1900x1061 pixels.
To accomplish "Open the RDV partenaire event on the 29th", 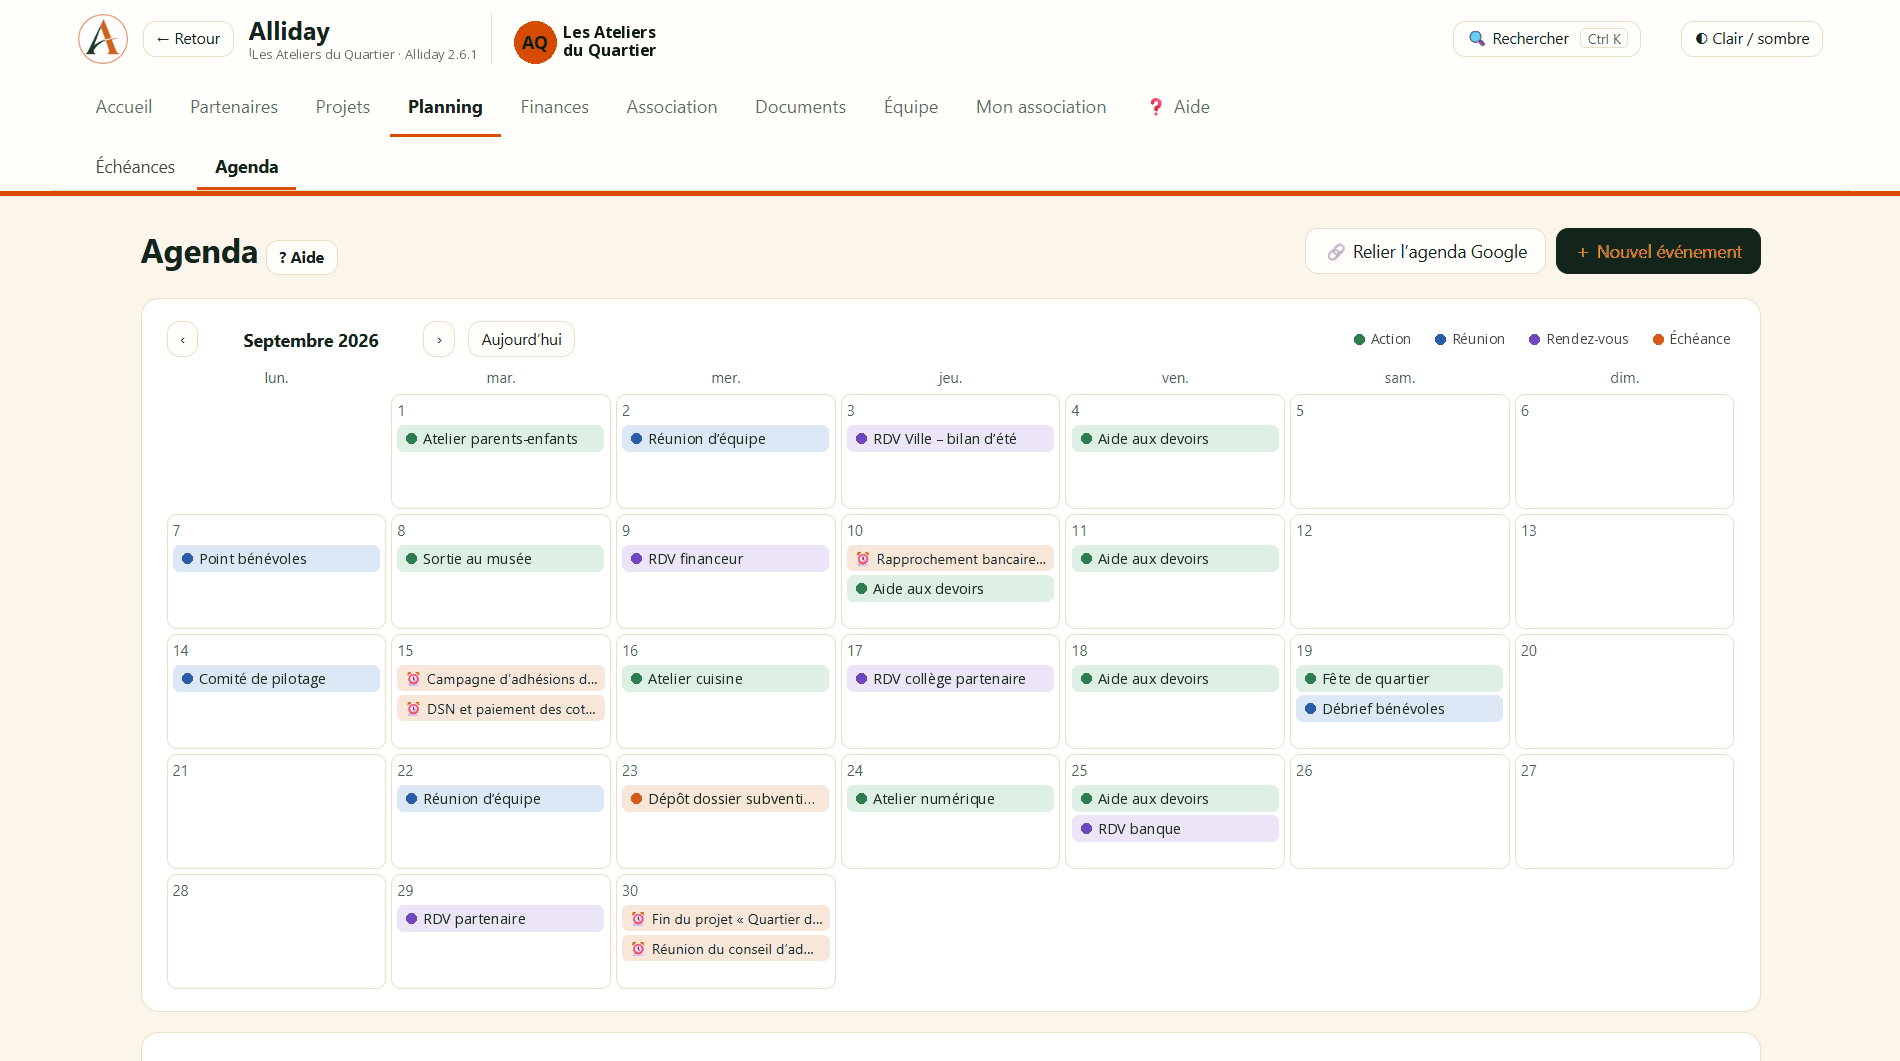I will (x=500, y=919).
